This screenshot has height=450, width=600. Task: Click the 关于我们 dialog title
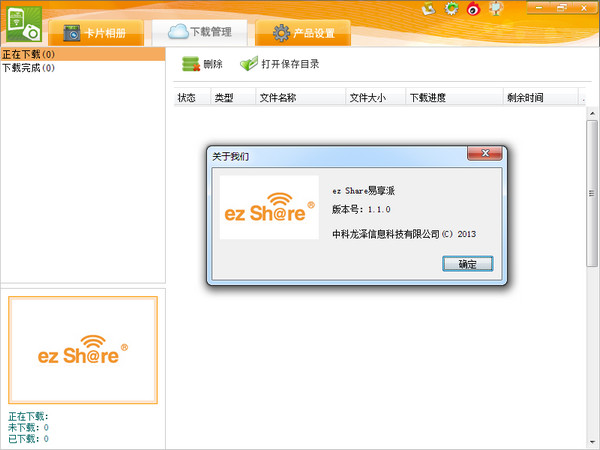pos(230,157)
